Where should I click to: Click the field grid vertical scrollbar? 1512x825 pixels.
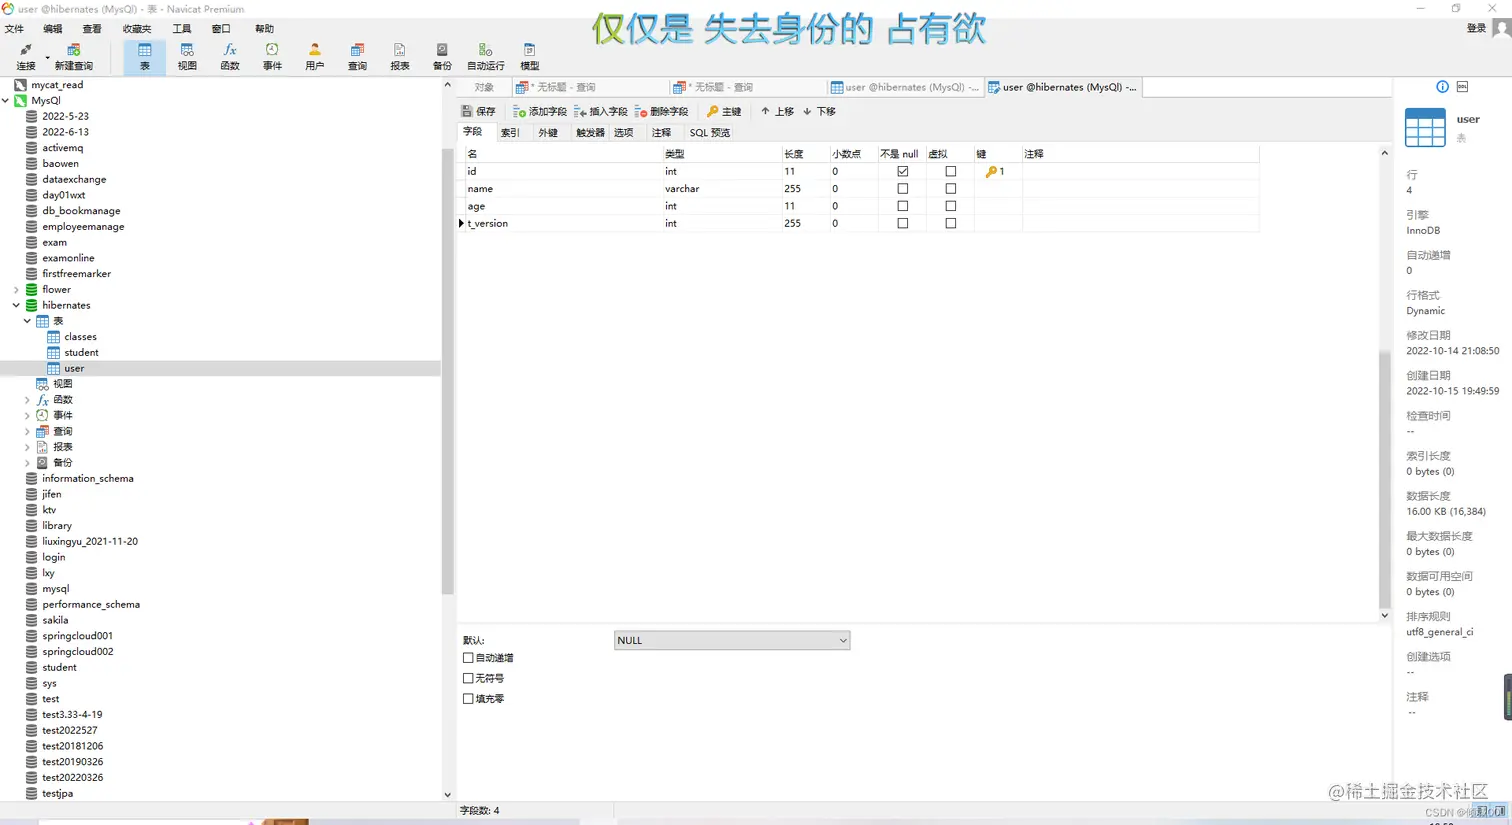(1384, 480)
